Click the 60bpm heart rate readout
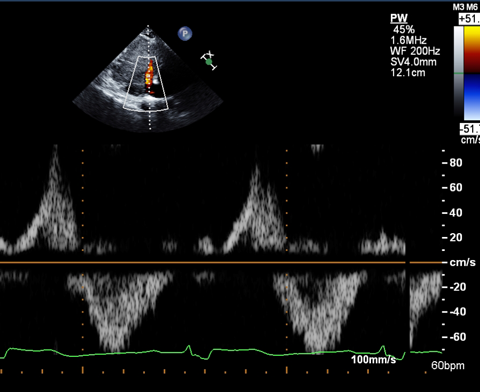 (x=448, y=366)
